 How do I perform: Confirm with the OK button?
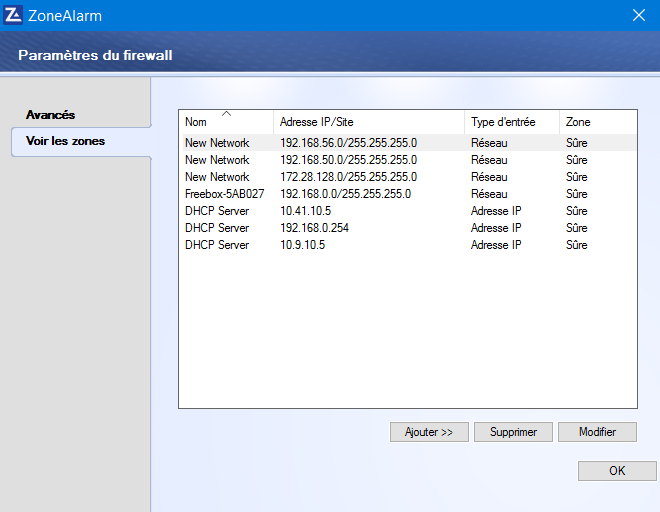(617, 471)
